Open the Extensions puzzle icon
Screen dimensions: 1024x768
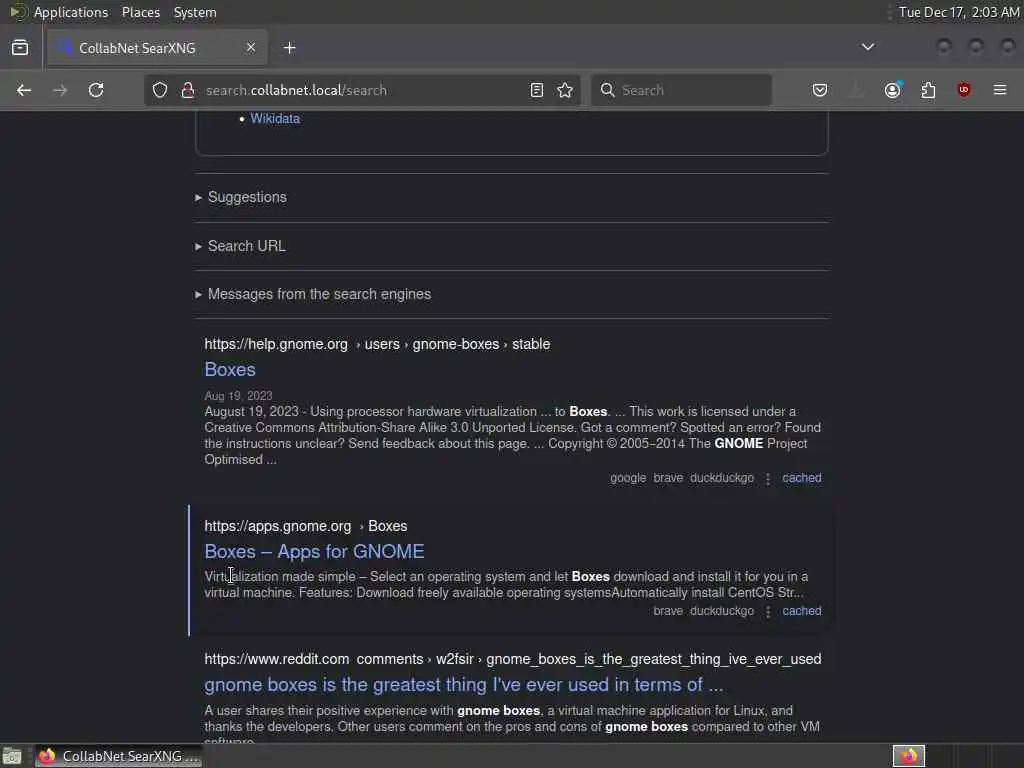pos(928,90)
